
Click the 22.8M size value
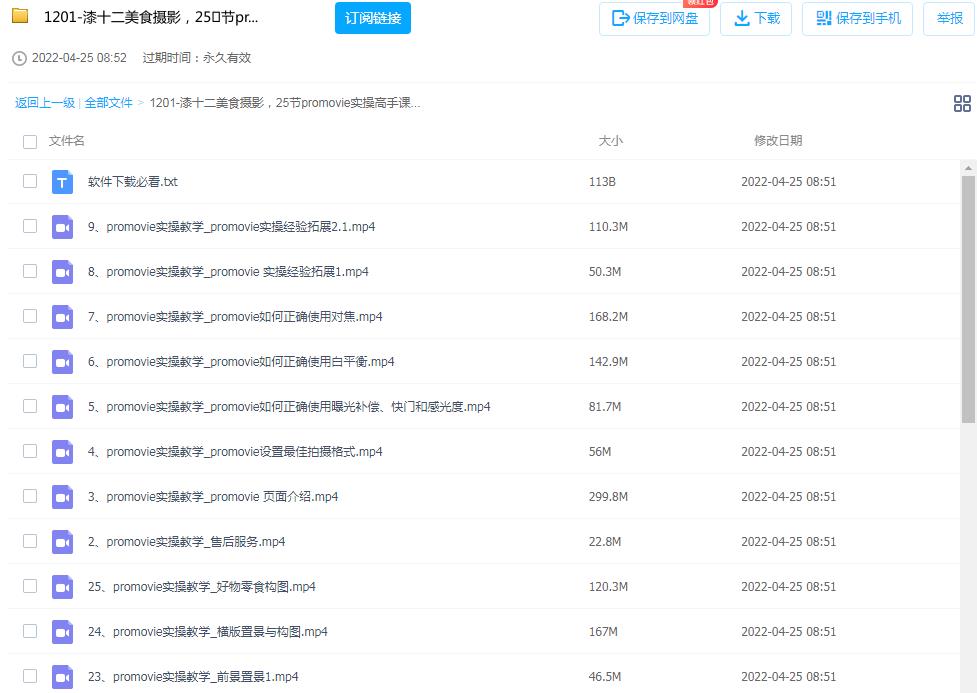click(x=605, y=541)
